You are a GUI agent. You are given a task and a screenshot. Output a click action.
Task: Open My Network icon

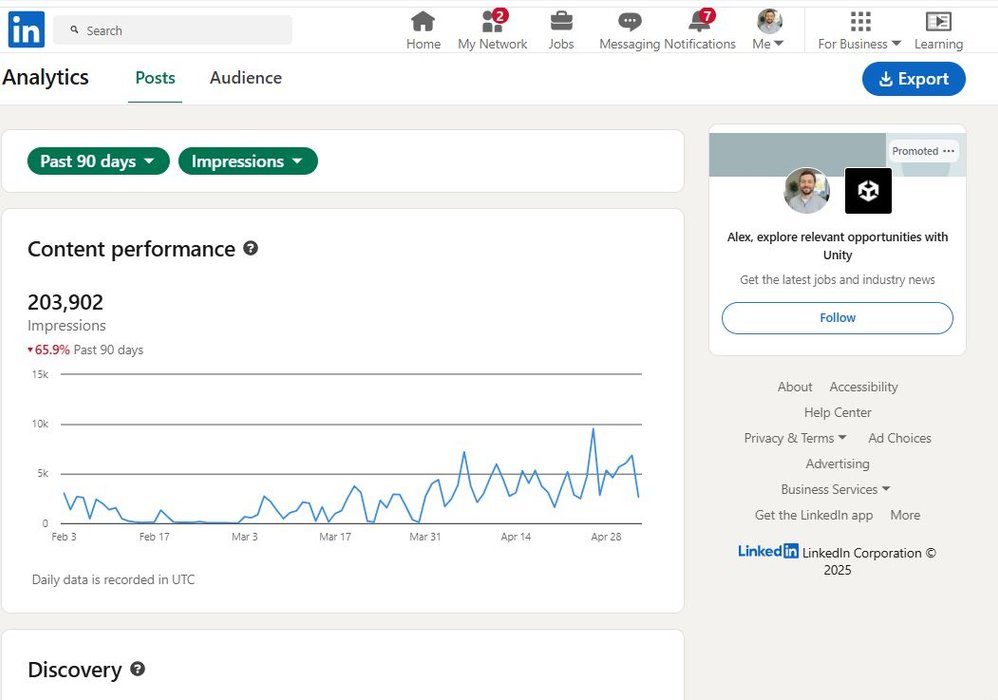pos(492,21)
